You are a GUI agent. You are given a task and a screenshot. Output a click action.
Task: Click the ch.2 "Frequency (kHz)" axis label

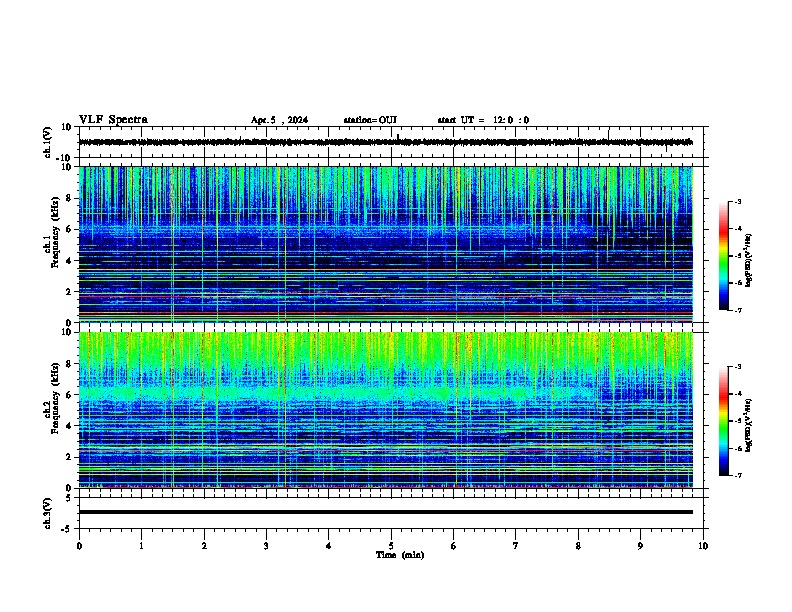pos(55,398)
